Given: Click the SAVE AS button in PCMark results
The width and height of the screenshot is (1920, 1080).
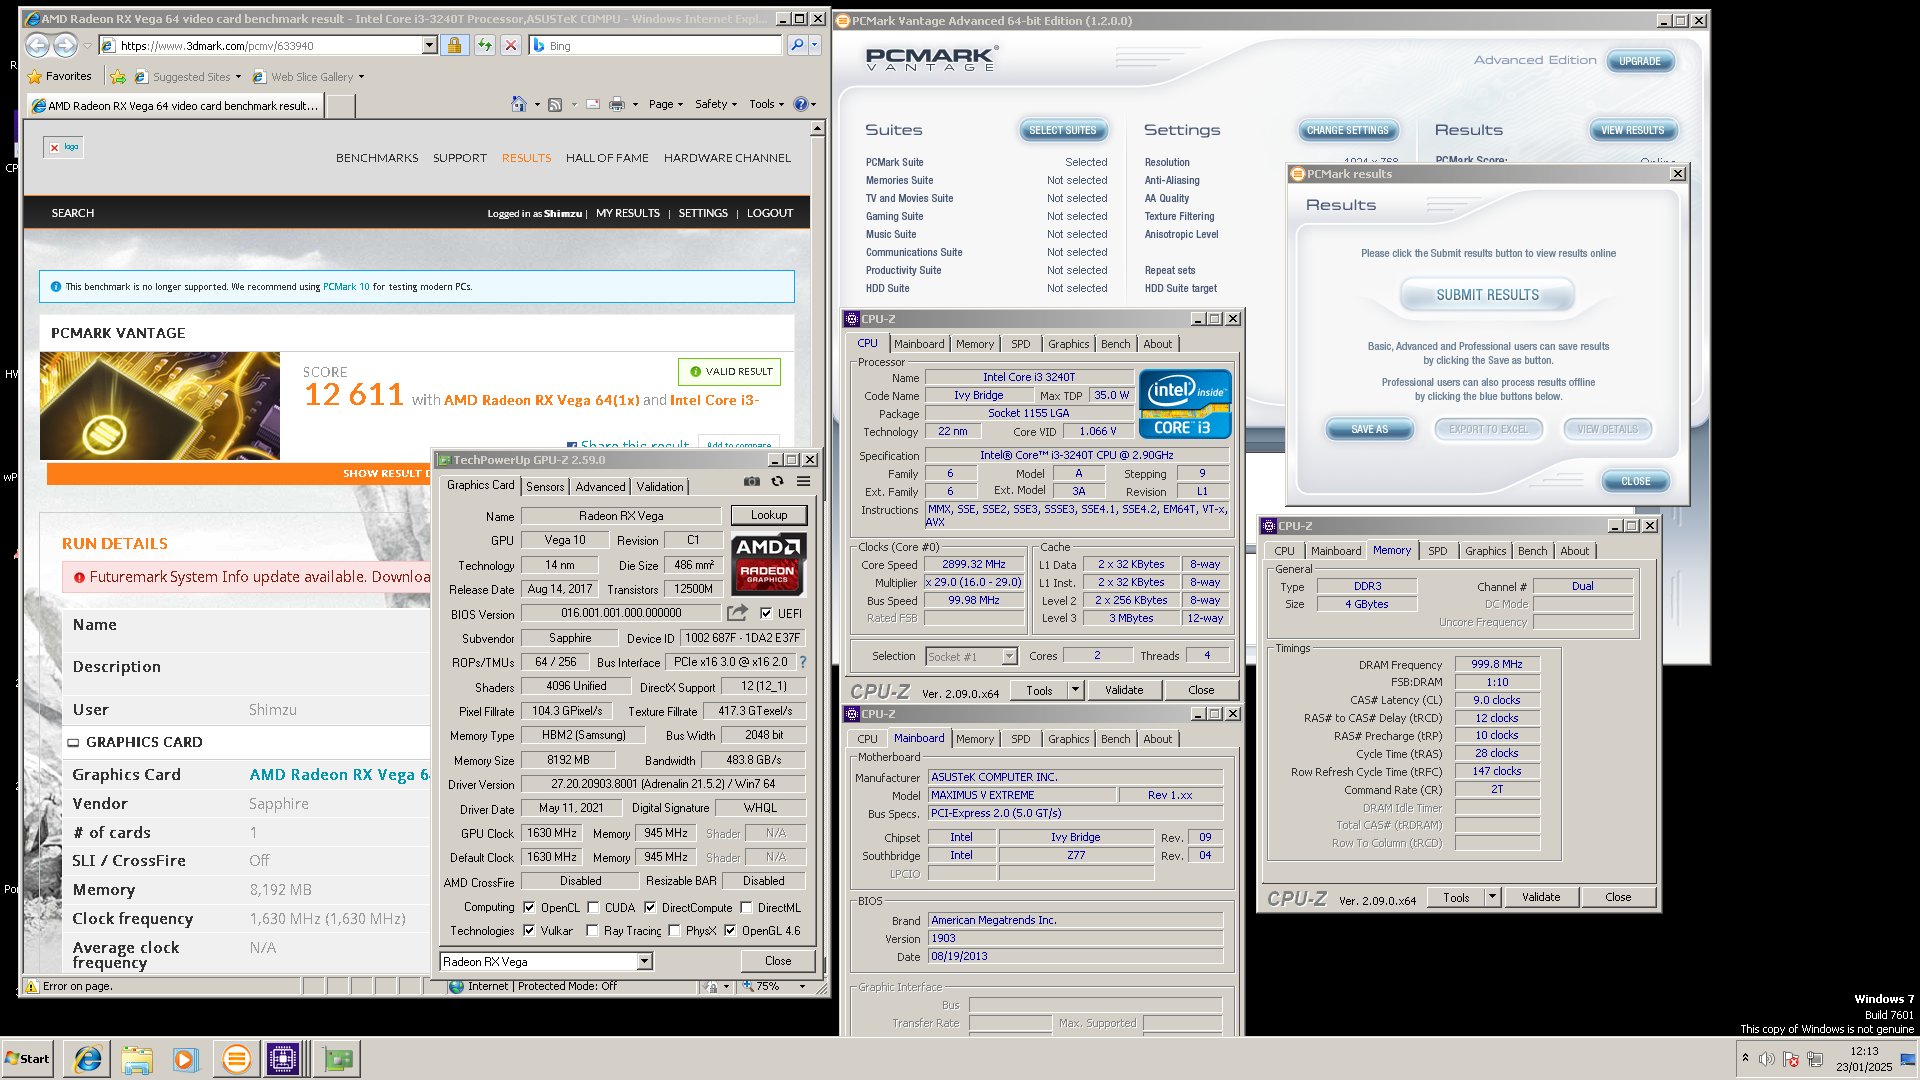Looking at the screenshot, I should [1369, 429].
